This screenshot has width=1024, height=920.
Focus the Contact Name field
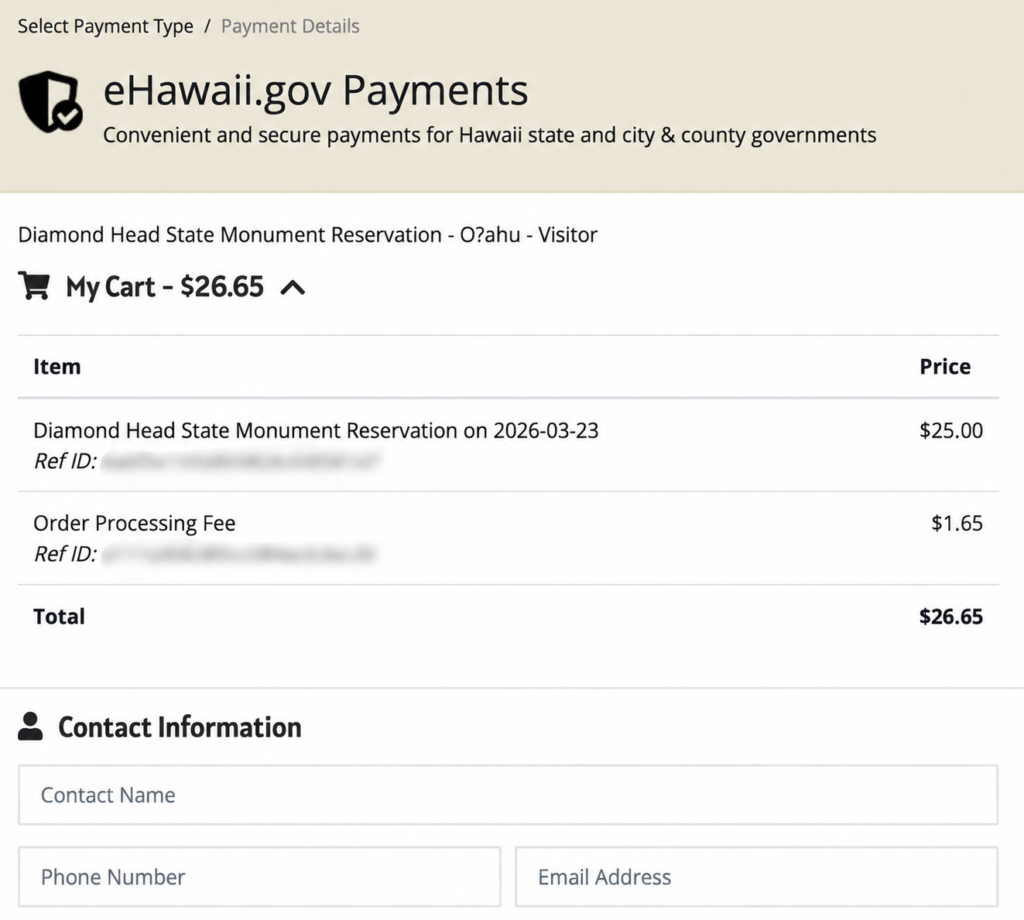click(508, 795)
